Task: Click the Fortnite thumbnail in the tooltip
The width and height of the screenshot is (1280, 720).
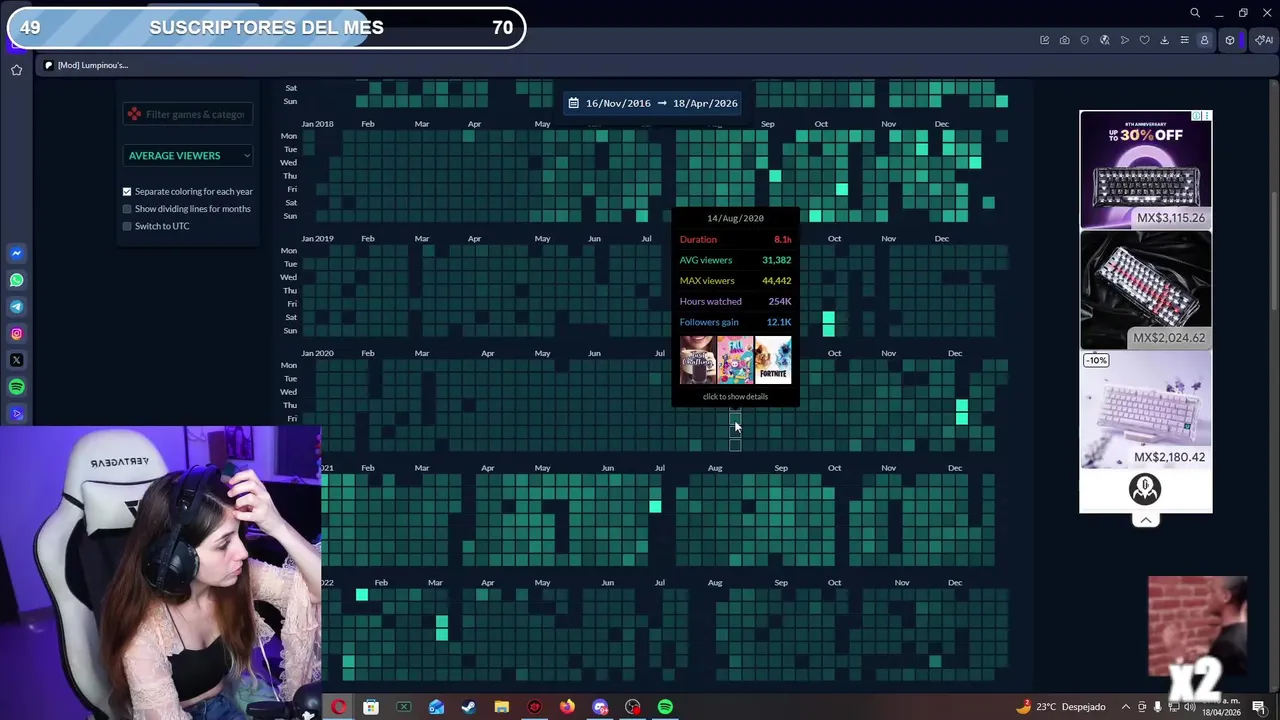Action: (773, 360)
